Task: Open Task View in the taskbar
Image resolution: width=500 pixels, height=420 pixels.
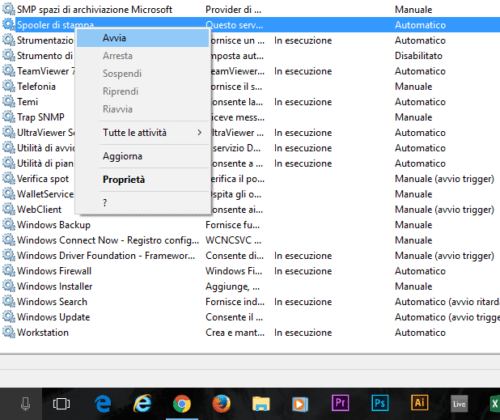Action: 61,404
